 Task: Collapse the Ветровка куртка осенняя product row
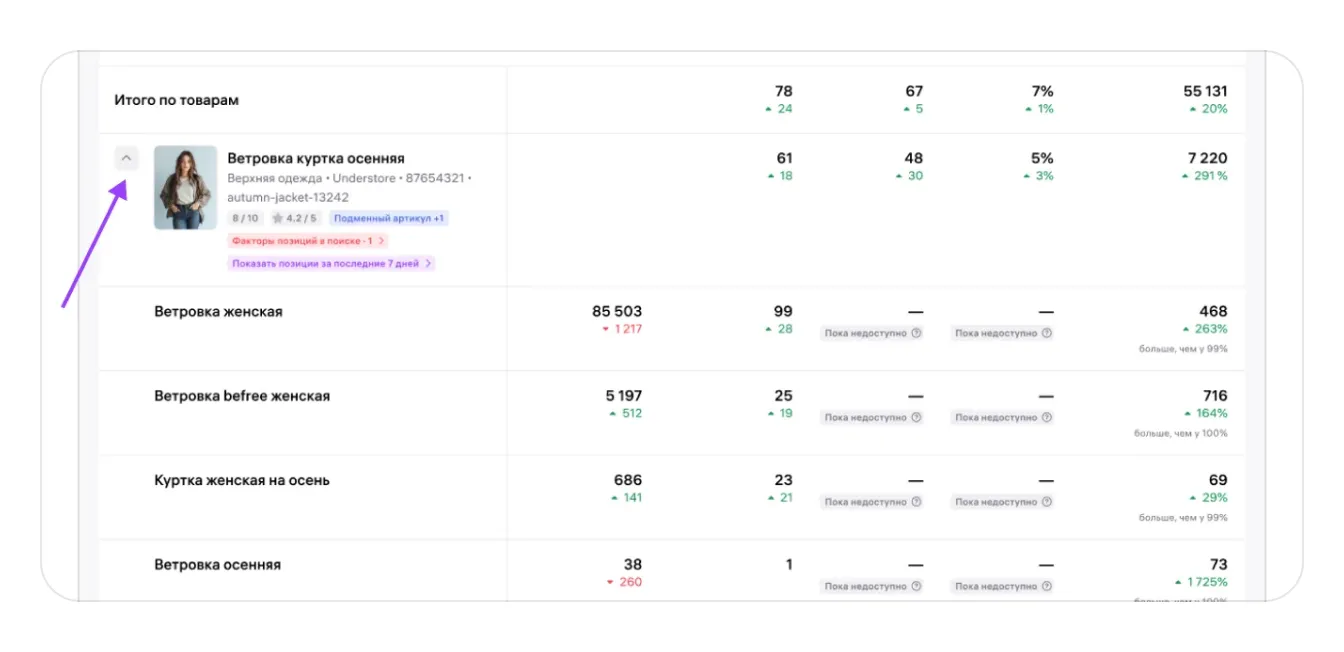tap(126, 158)
